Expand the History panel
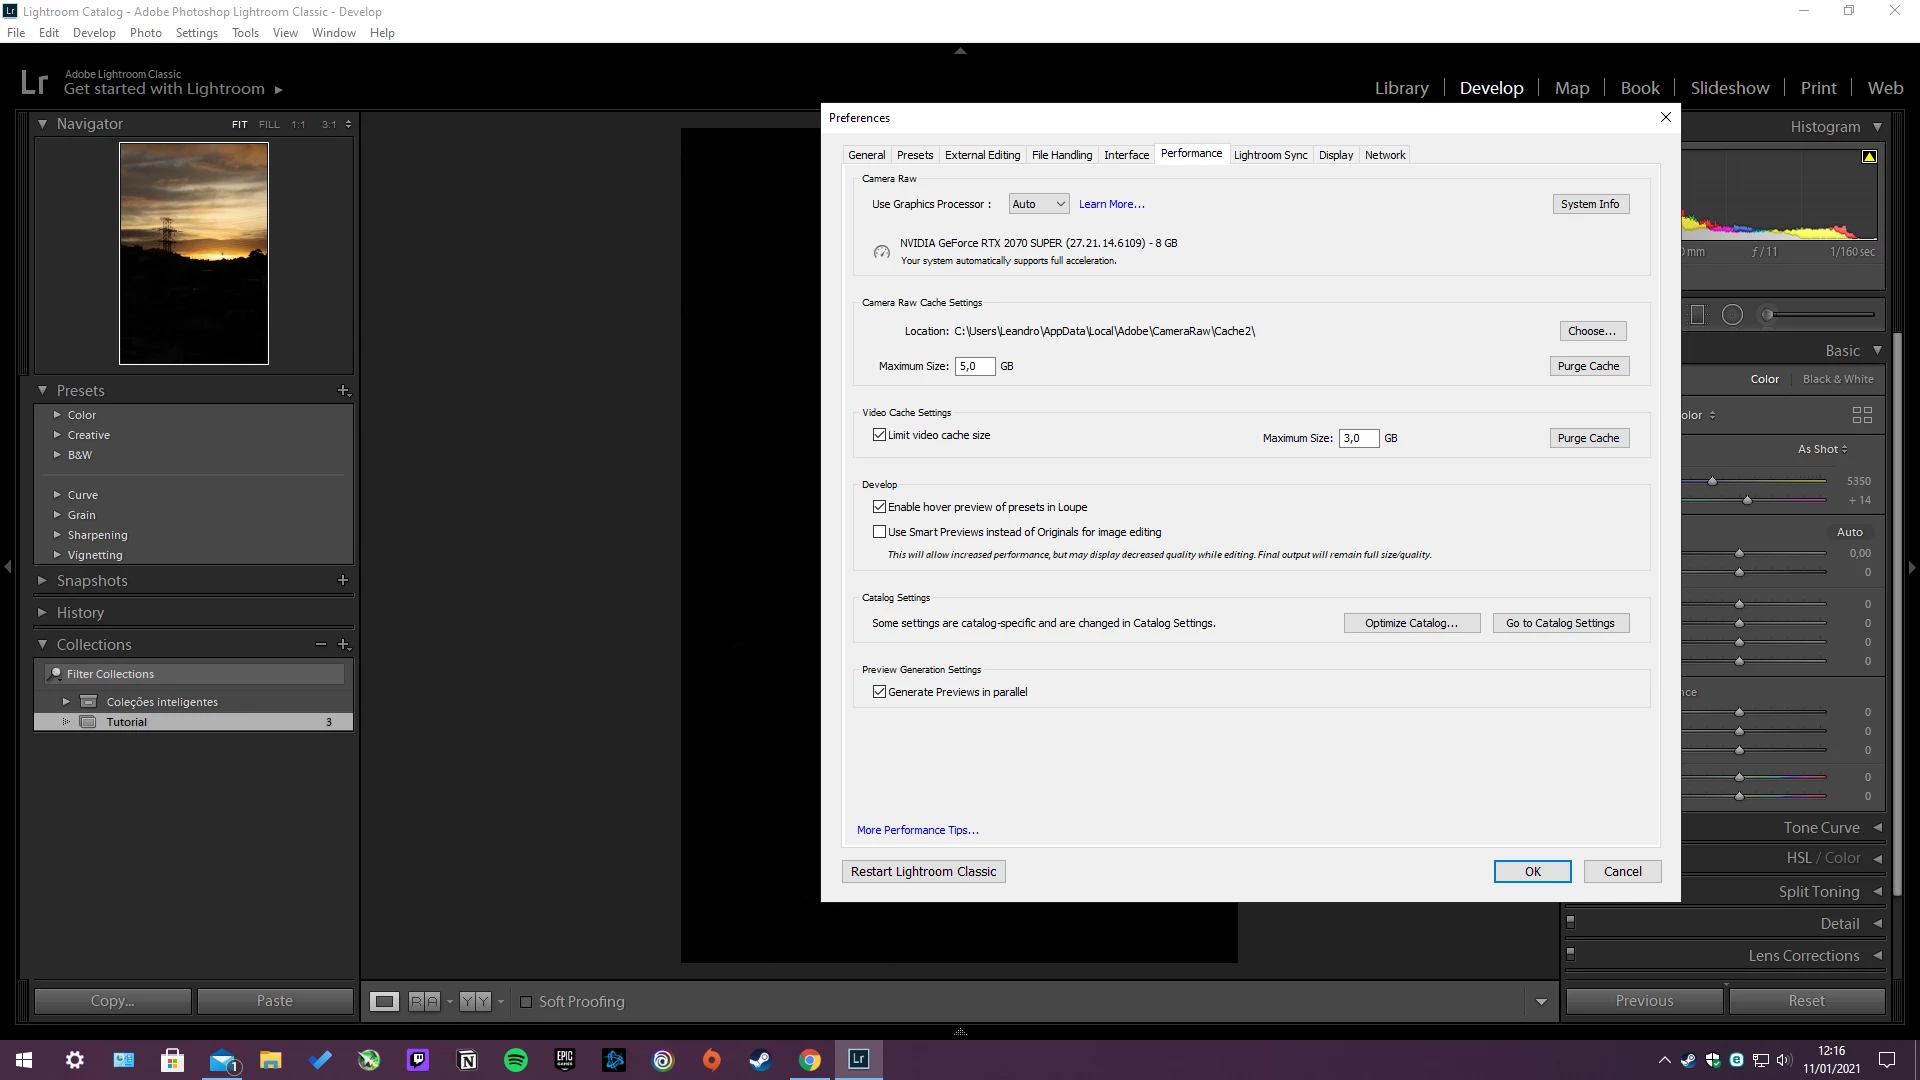The image size is (1920, 1080). coord(80,613)
